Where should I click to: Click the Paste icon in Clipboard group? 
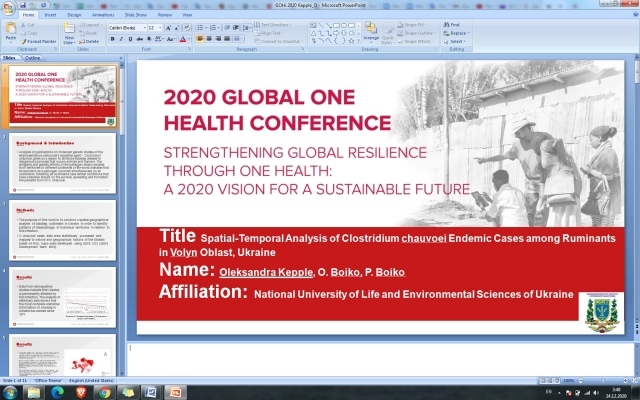click(x=11, y=33)
